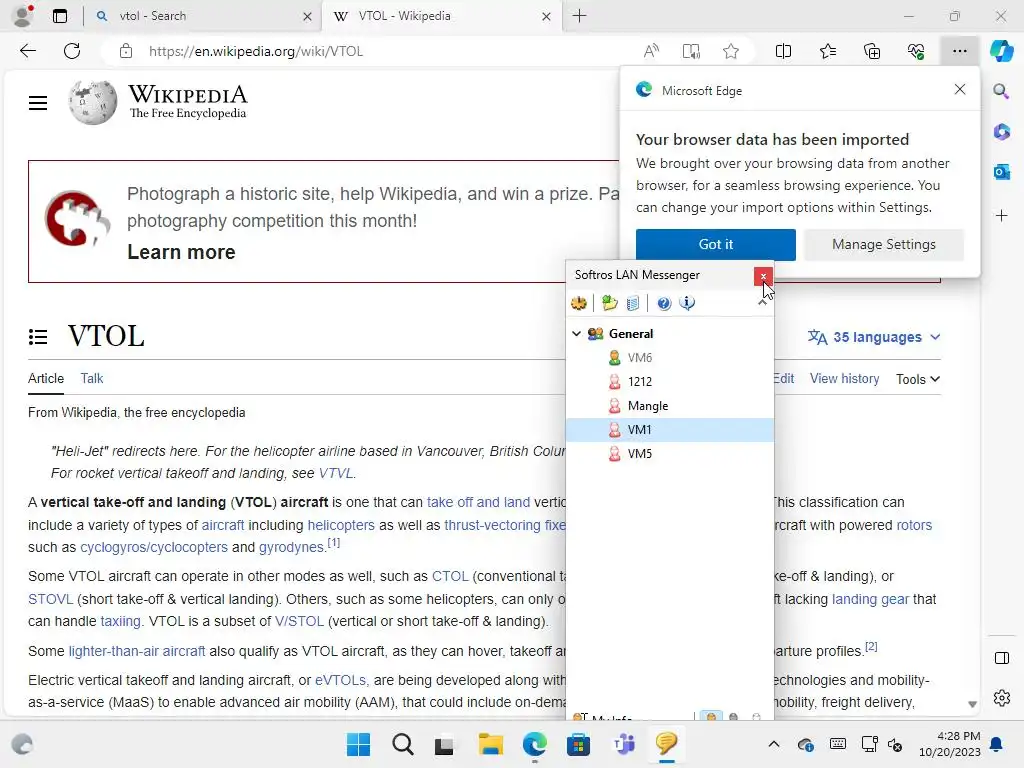Open Softros Messenger settings gear icon
The height and width of the screenshot is (768, 1024).
pos(579,303)
